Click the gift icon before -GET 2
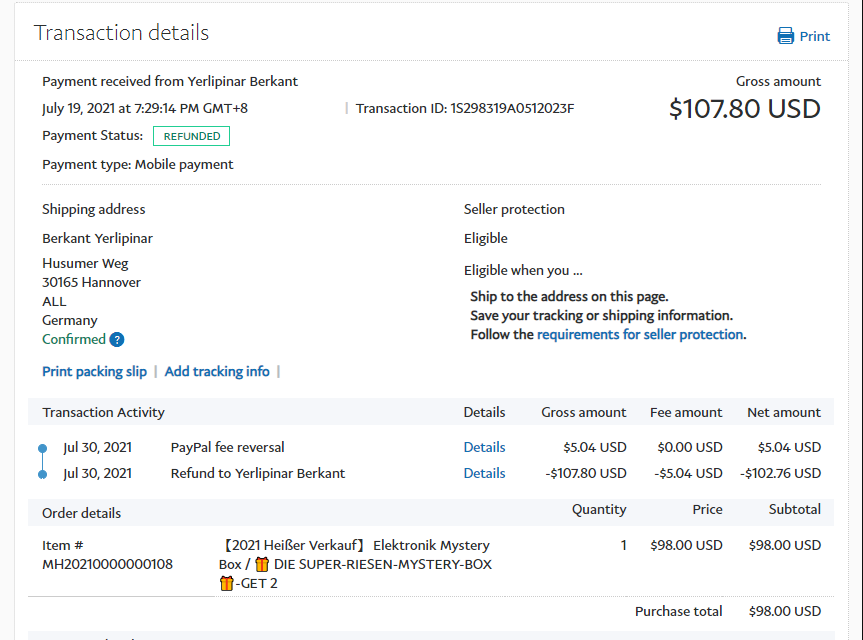The width and height of the screenshot is (863, 640). [226, 583]
